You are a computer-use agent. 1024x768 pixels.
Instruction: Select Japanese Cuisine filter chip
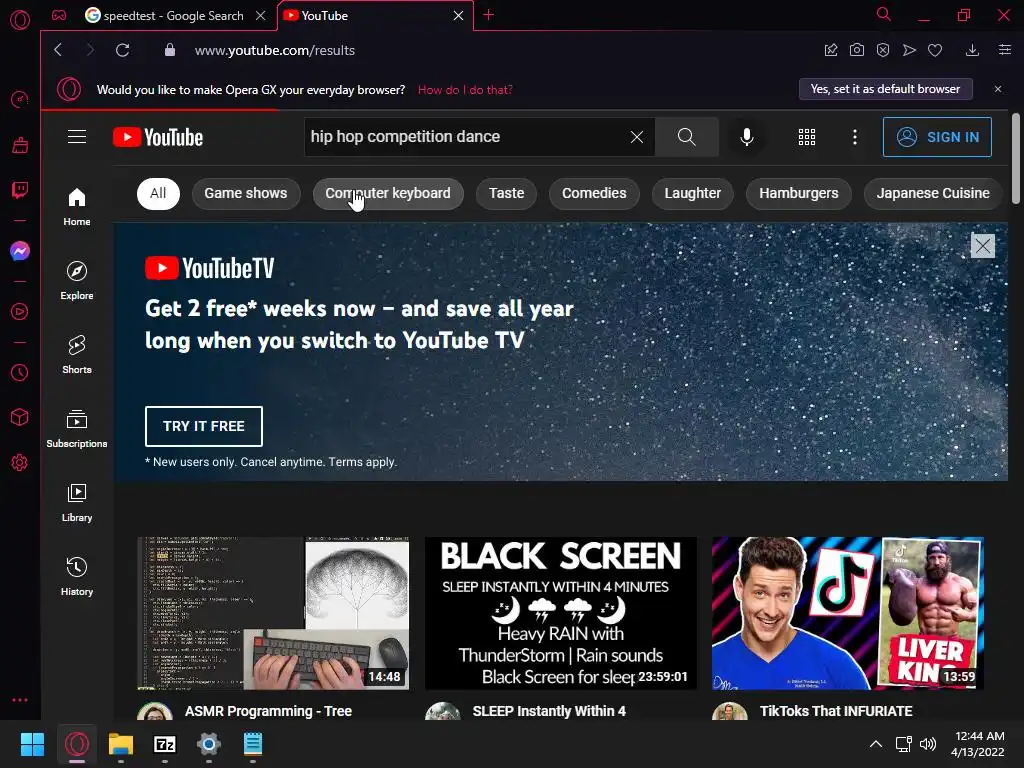click(x=933, y=193)
